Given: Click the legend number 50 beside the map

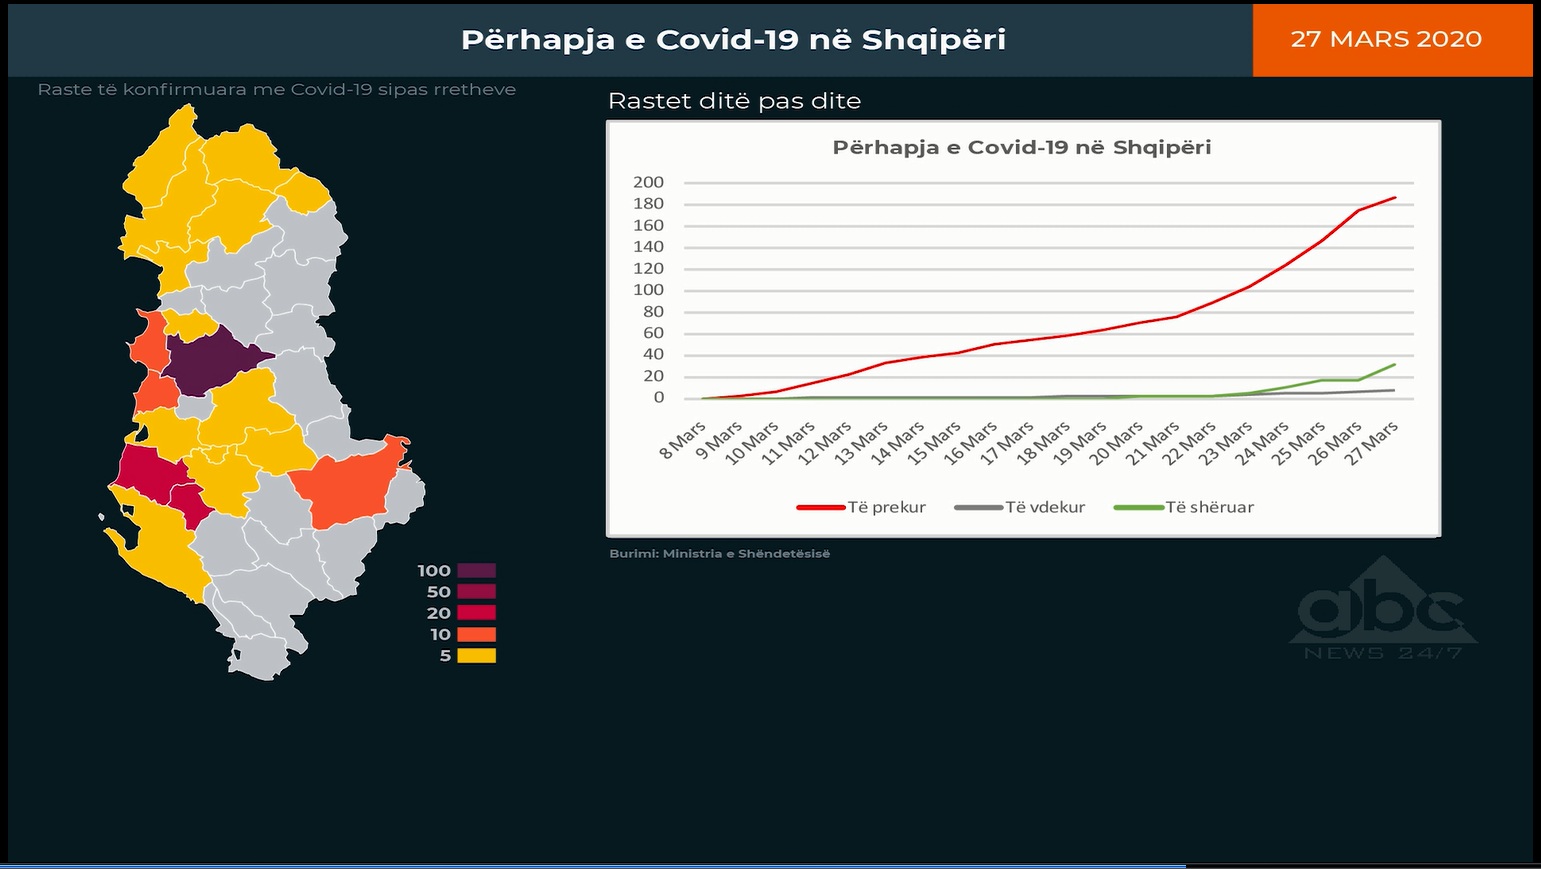Looking at the screenshot, I should point(439,592).
